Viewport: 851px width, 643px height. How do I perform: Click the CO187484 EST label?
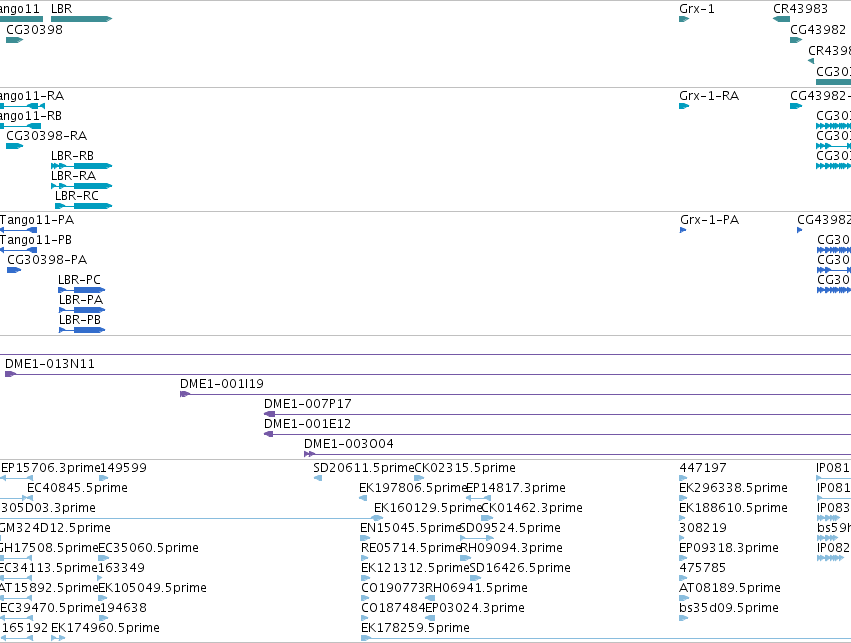[x=393, y=608]
